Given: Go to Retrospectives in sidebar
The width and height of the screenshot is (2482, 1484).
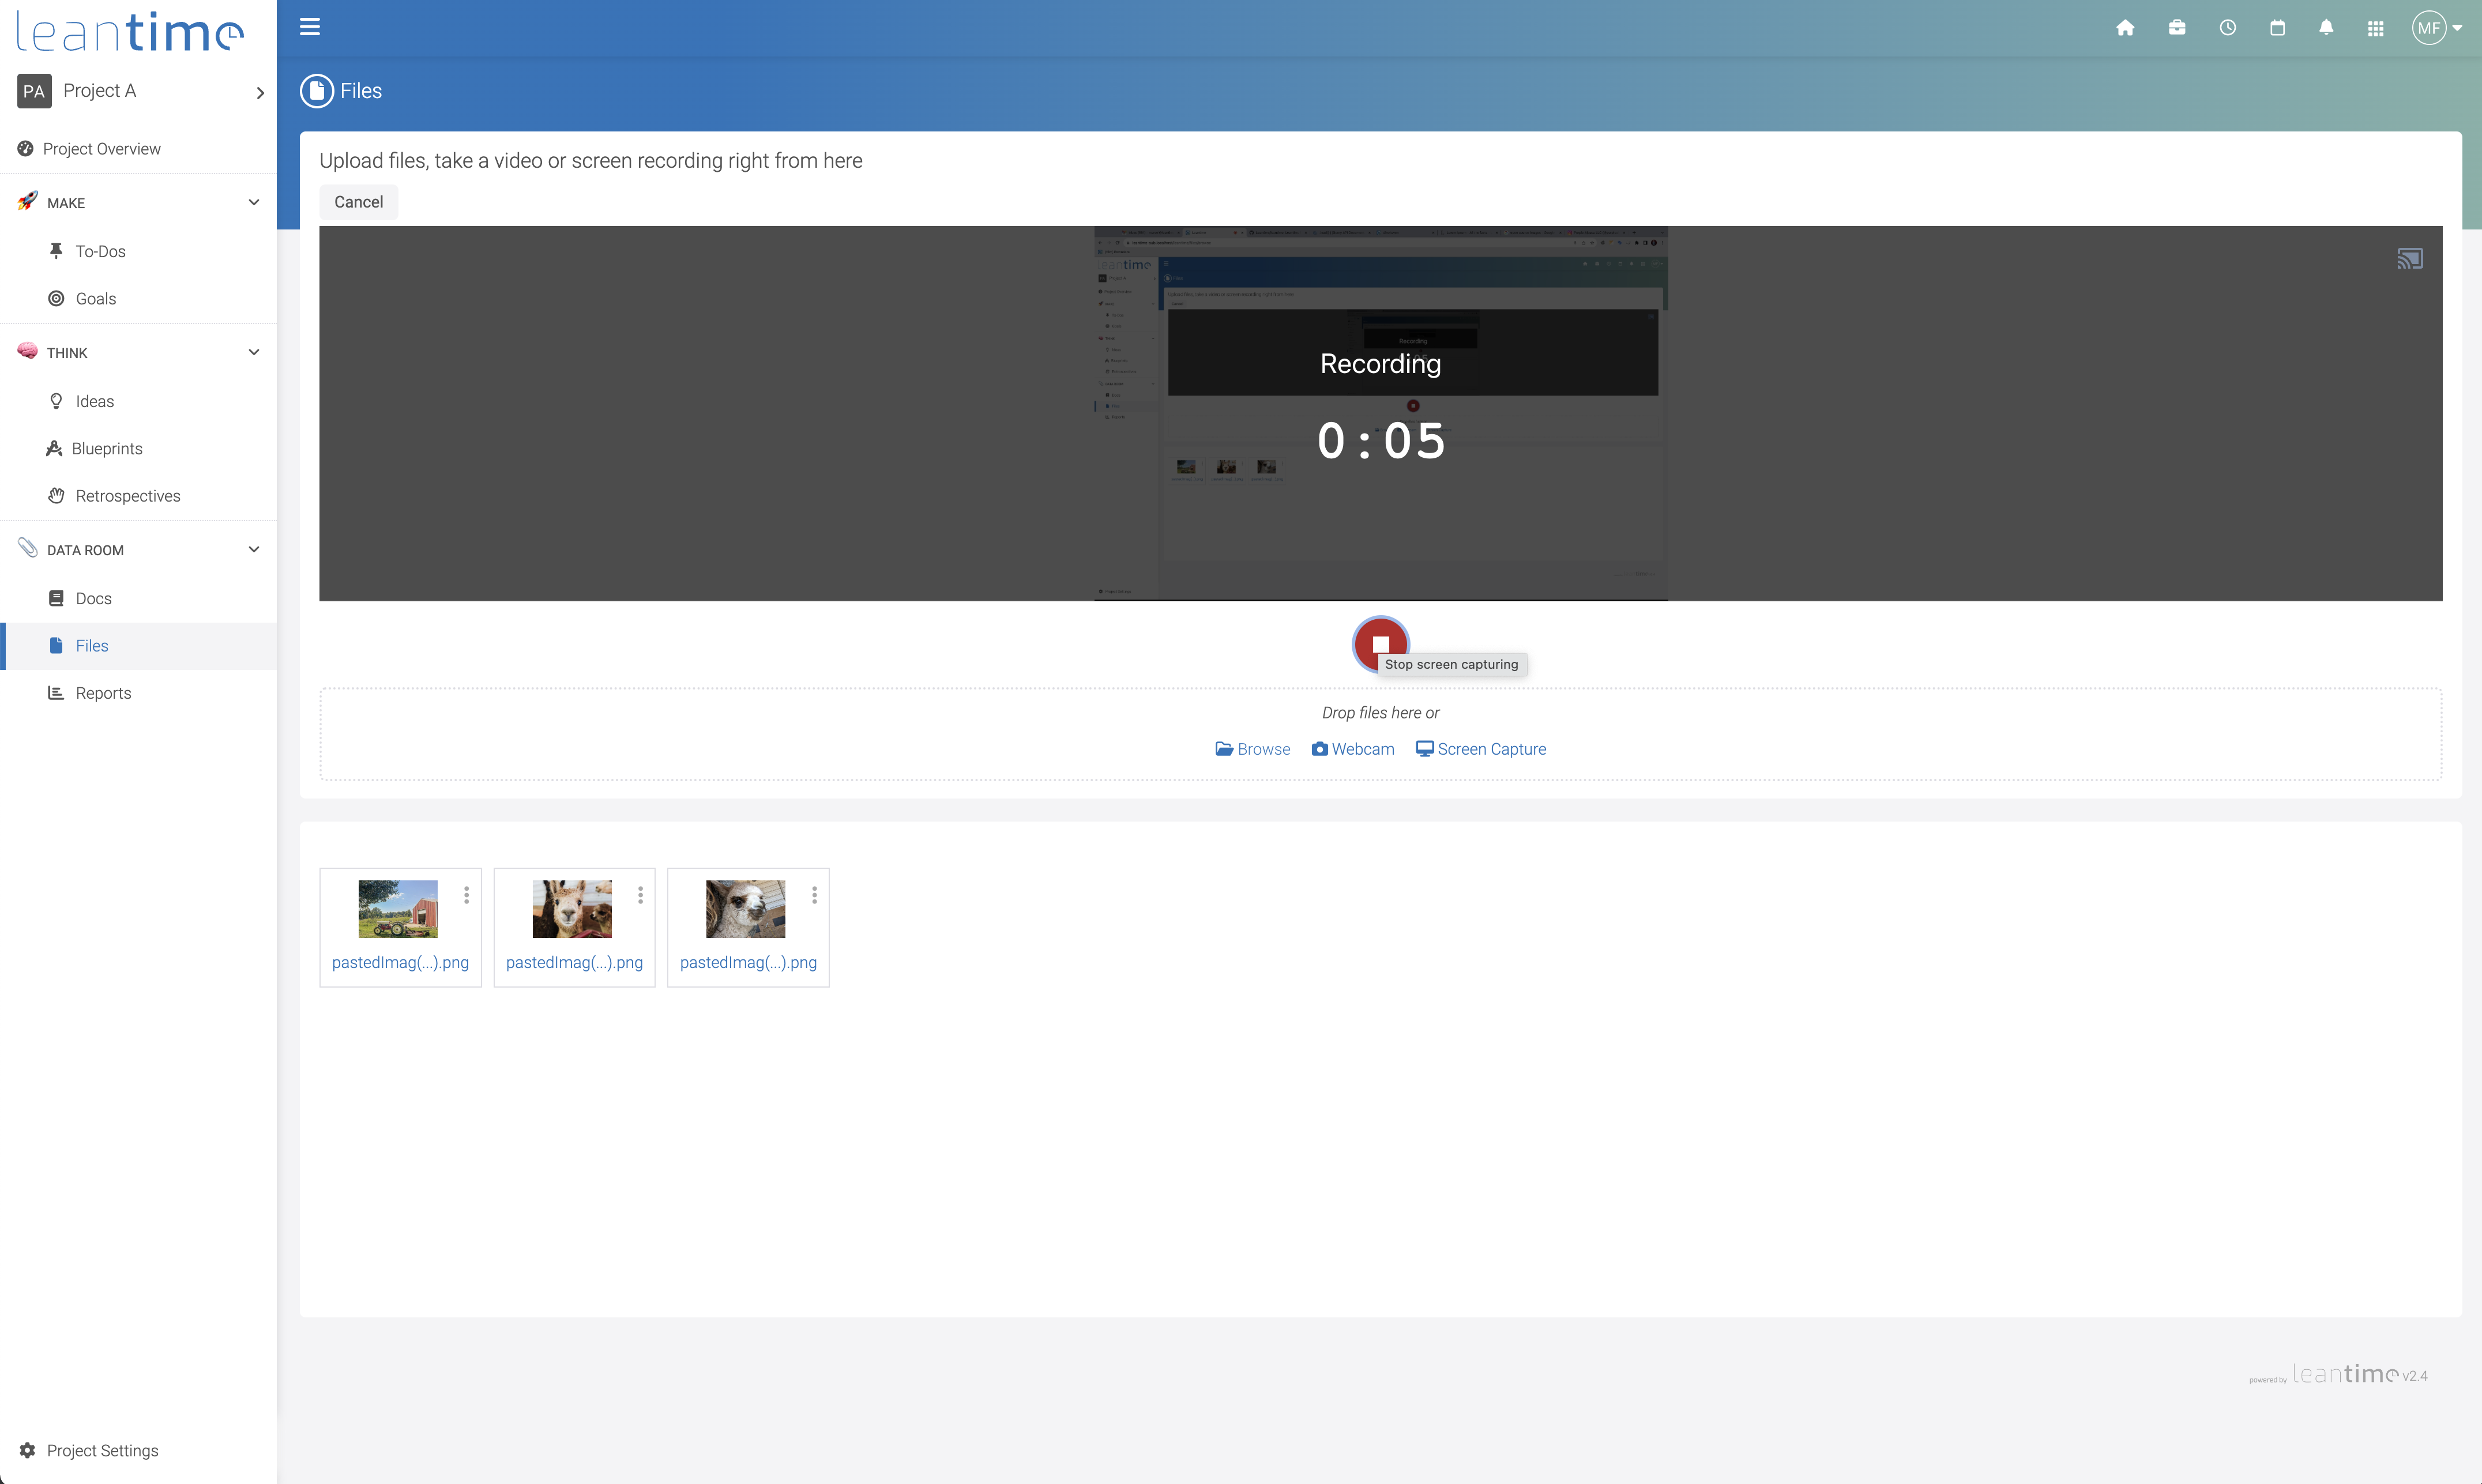Looking at the screenshot, I should [x=127, y=496].
